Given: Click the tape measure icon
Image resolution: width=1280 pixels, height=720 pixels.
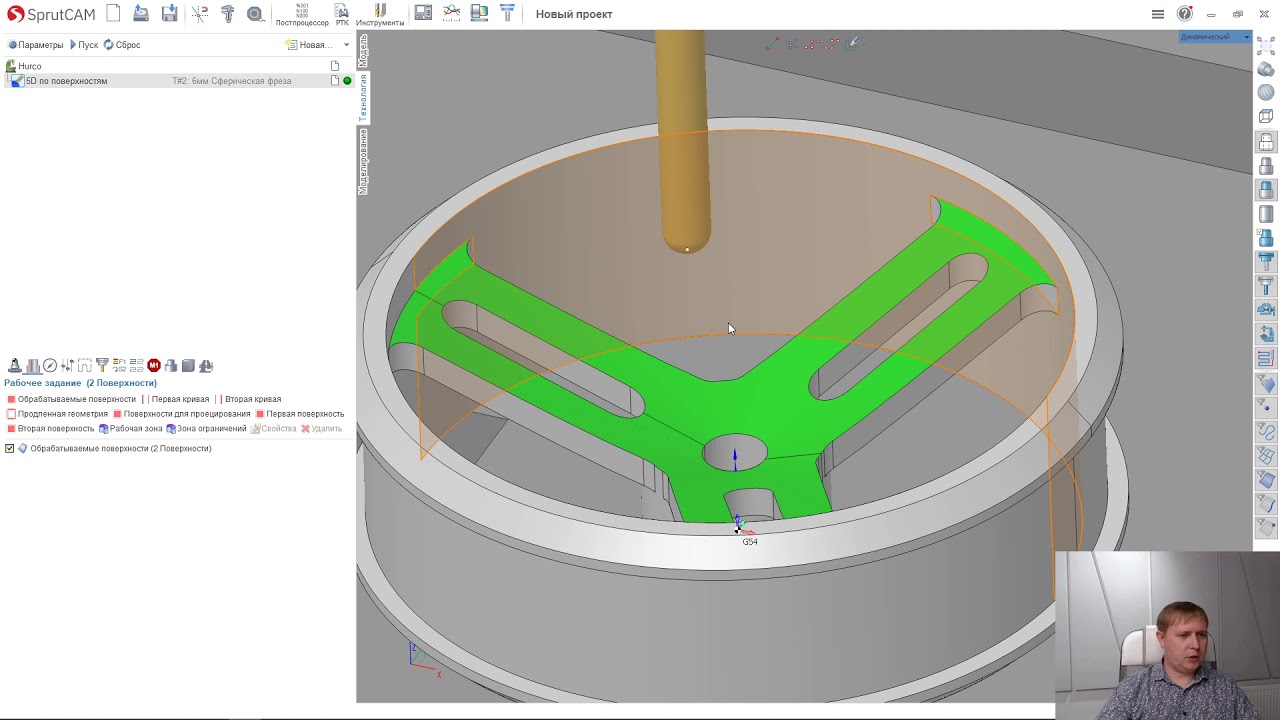Looking at the screenshot, I should 256,14.
